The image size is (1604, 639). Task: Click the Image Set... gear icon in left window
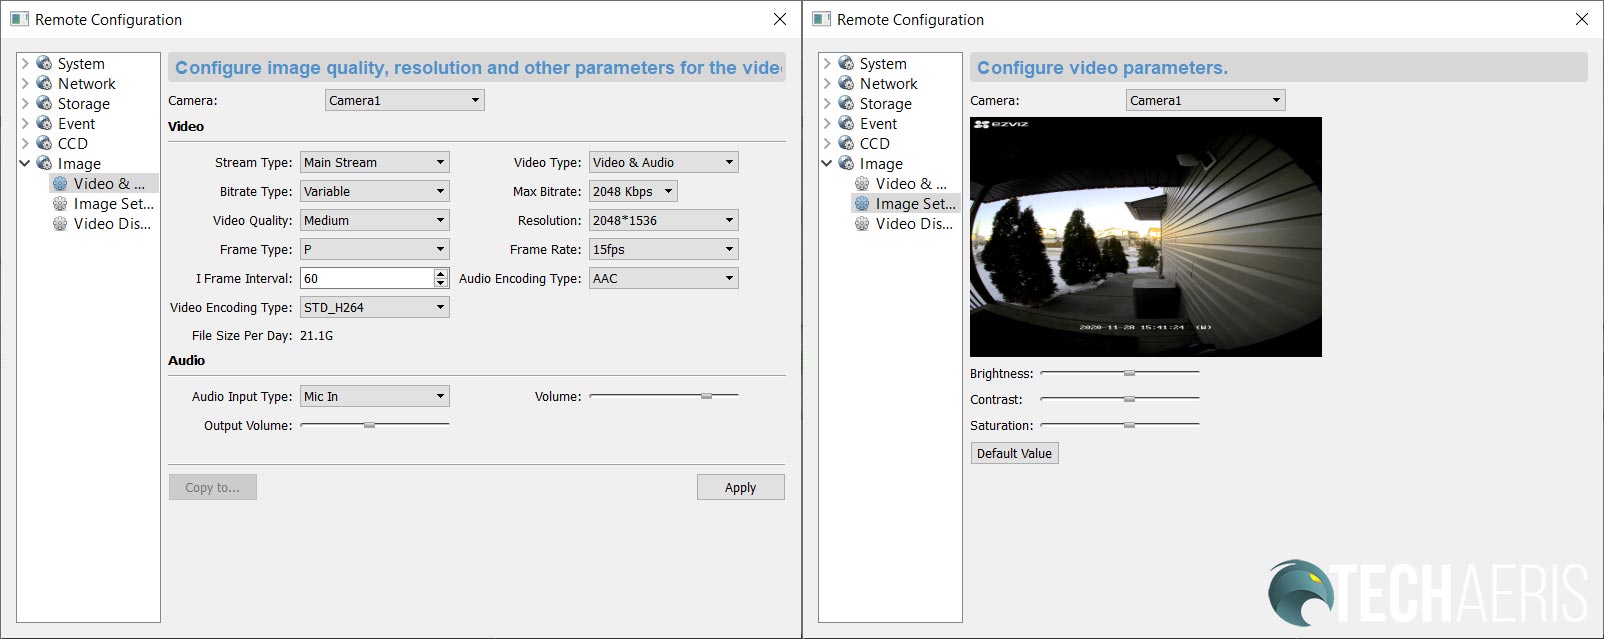coord(60,203)
